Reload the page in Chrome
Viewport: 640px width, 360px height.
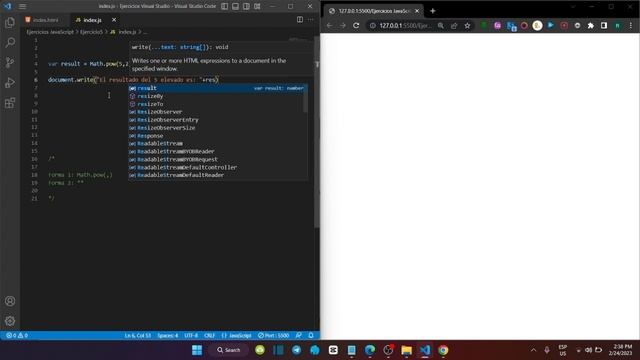pyautogui.click(x=356, y=25)
